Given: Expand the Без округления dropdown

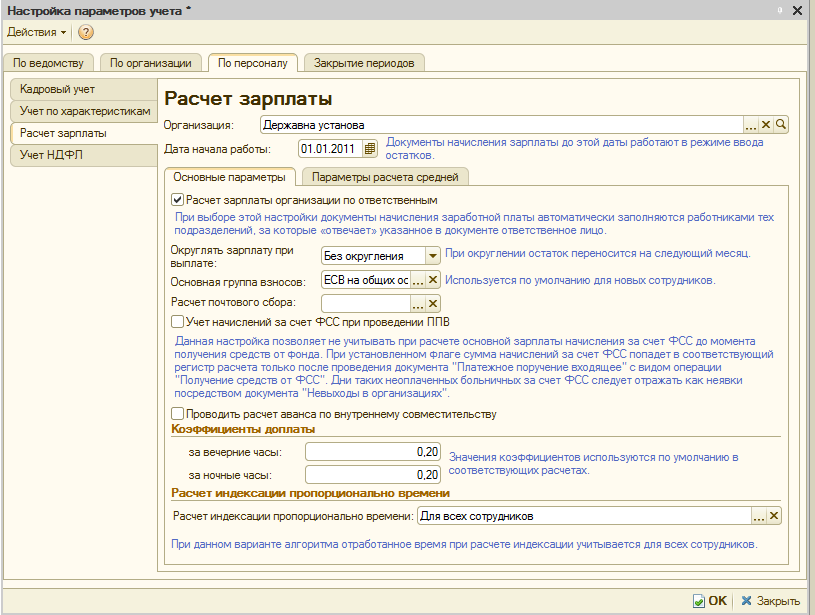Looking at the screenshot, I should [432, 256].
